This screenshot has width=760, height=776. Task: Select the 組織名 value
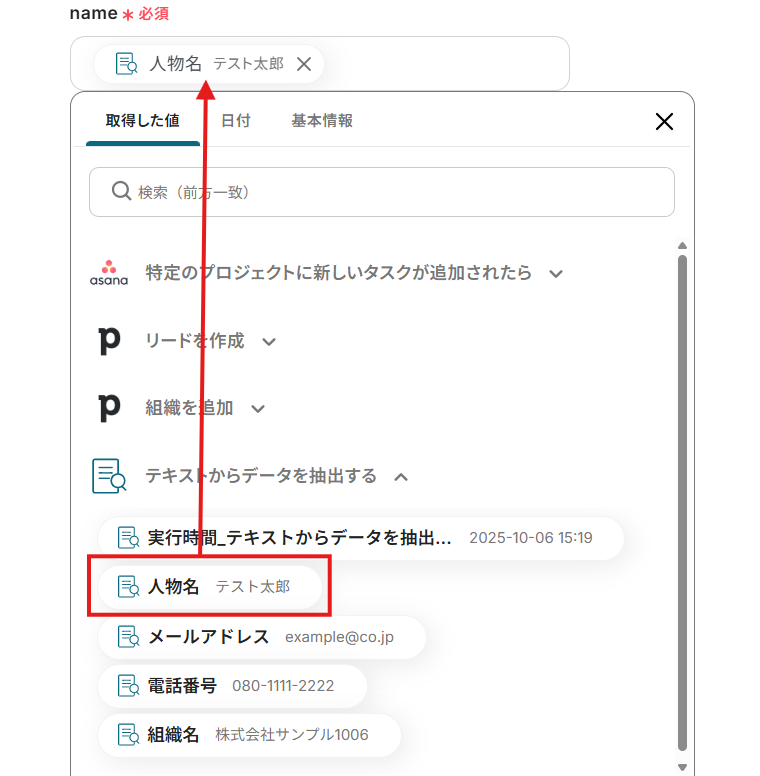click(x=249, y=735)
